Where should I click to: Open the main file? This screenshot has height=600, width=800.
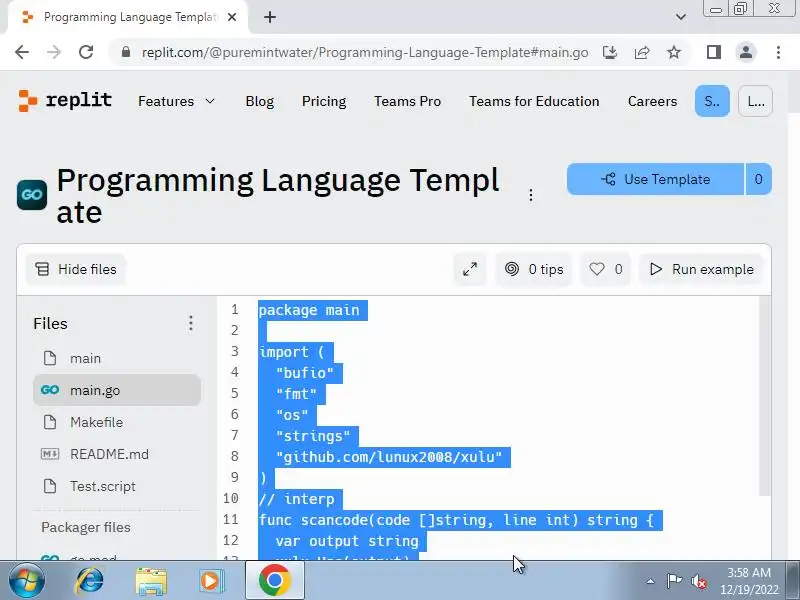[x=117, y=358]
